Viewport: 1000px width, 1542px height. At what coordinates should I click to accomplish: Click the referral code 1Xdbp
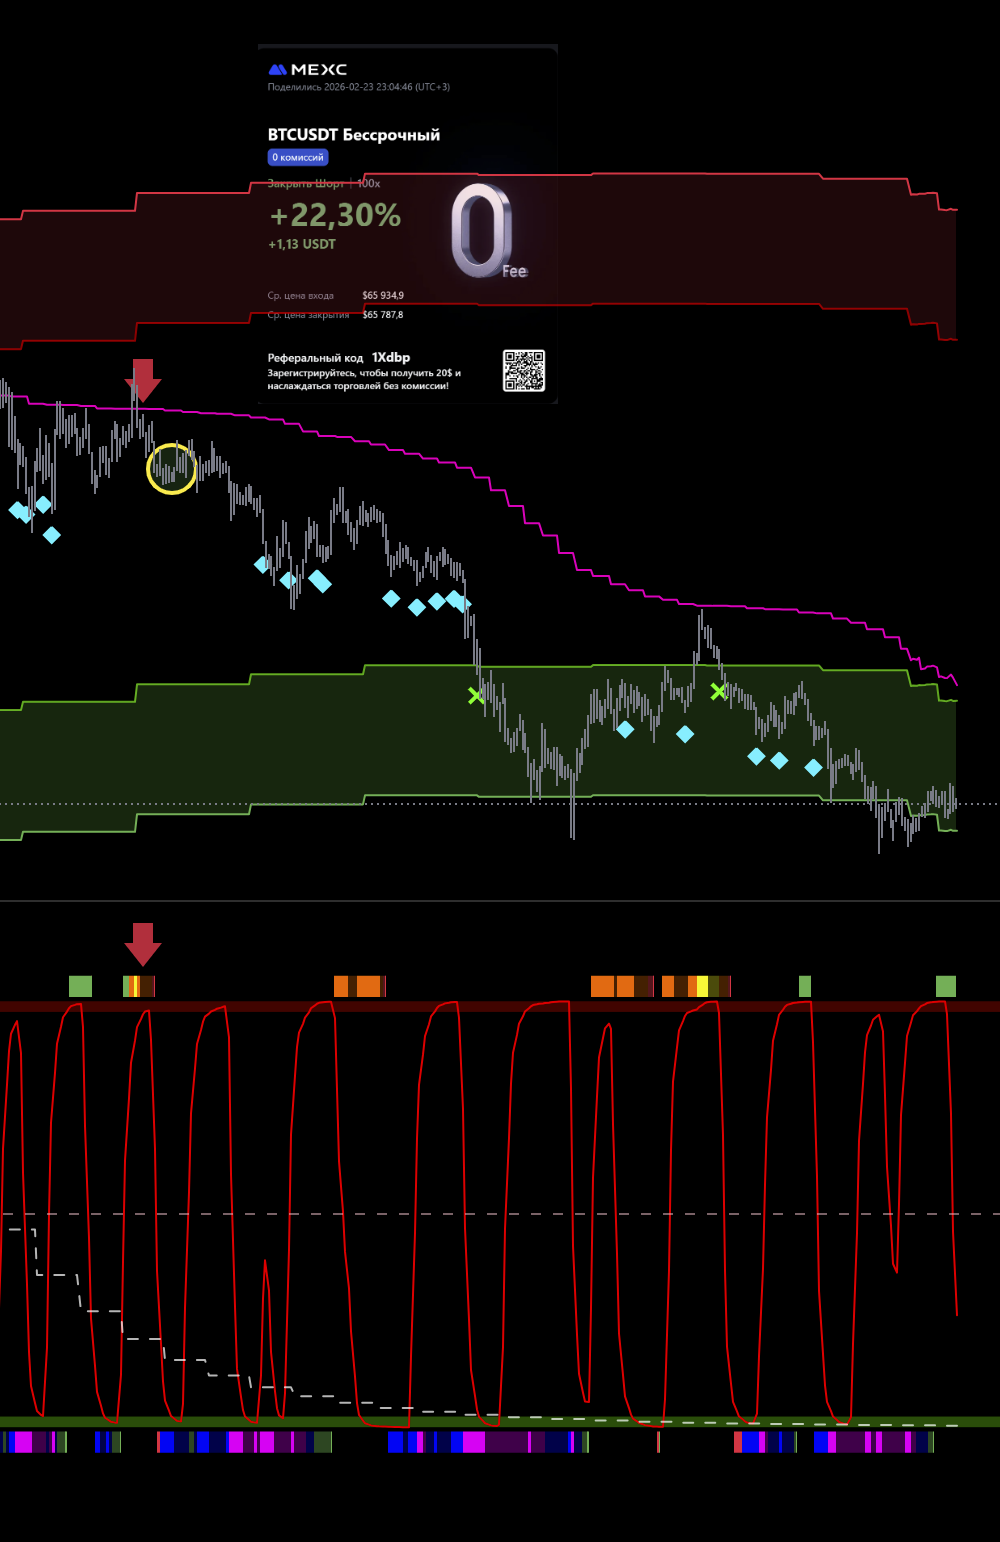pos(391,357)
